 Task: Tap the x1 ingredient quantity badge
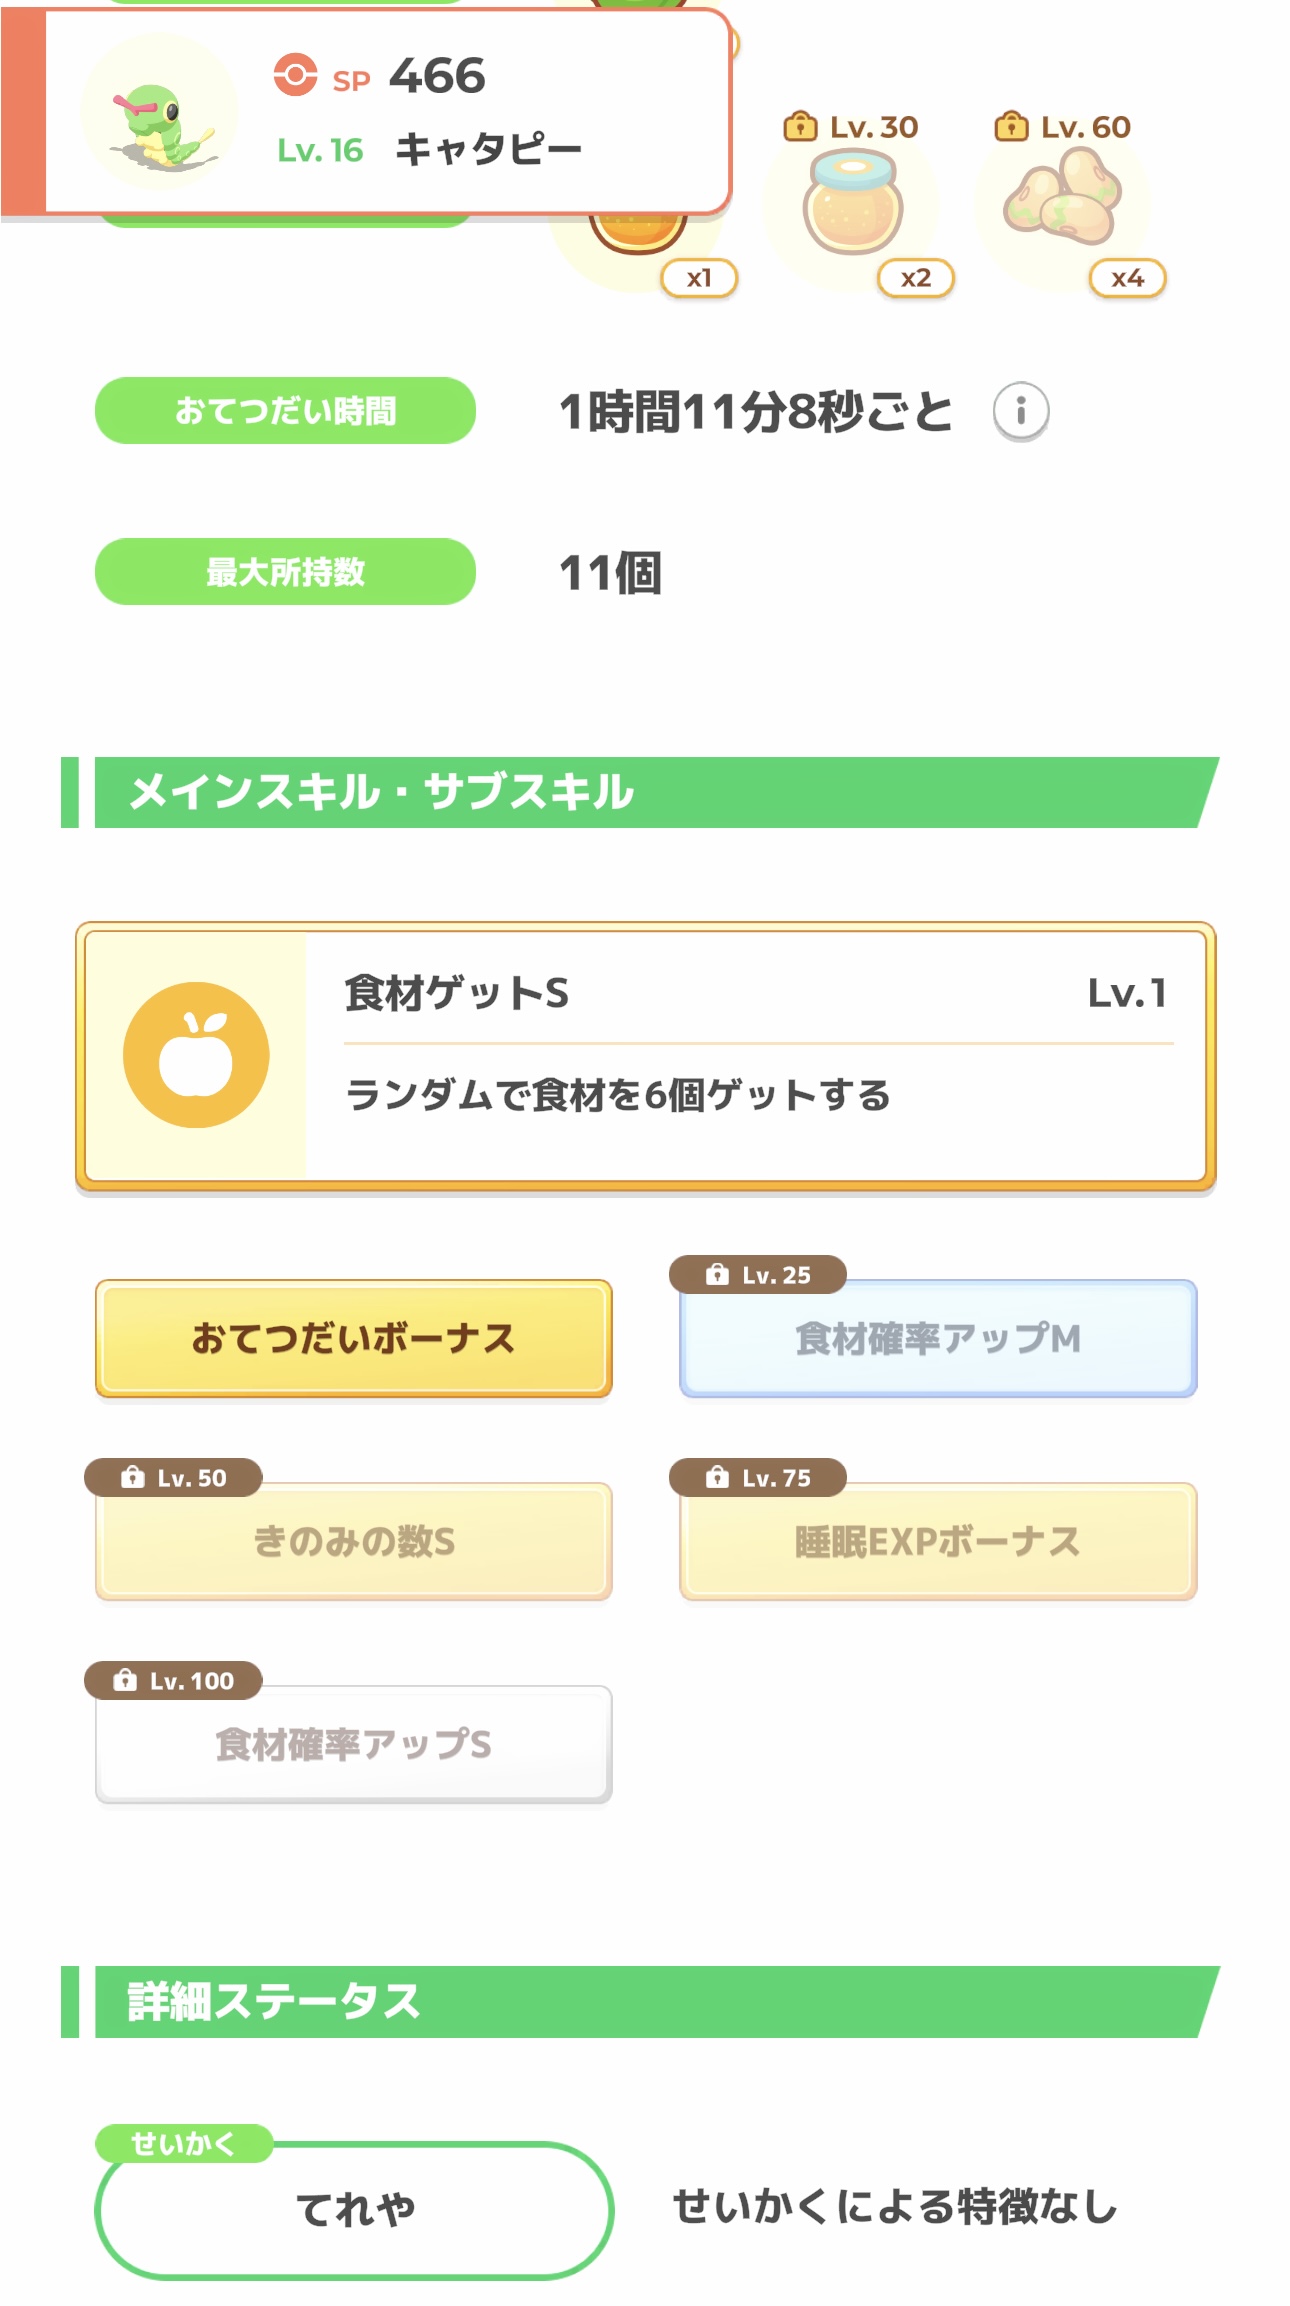pyautogui.click(x=699, y=278)
